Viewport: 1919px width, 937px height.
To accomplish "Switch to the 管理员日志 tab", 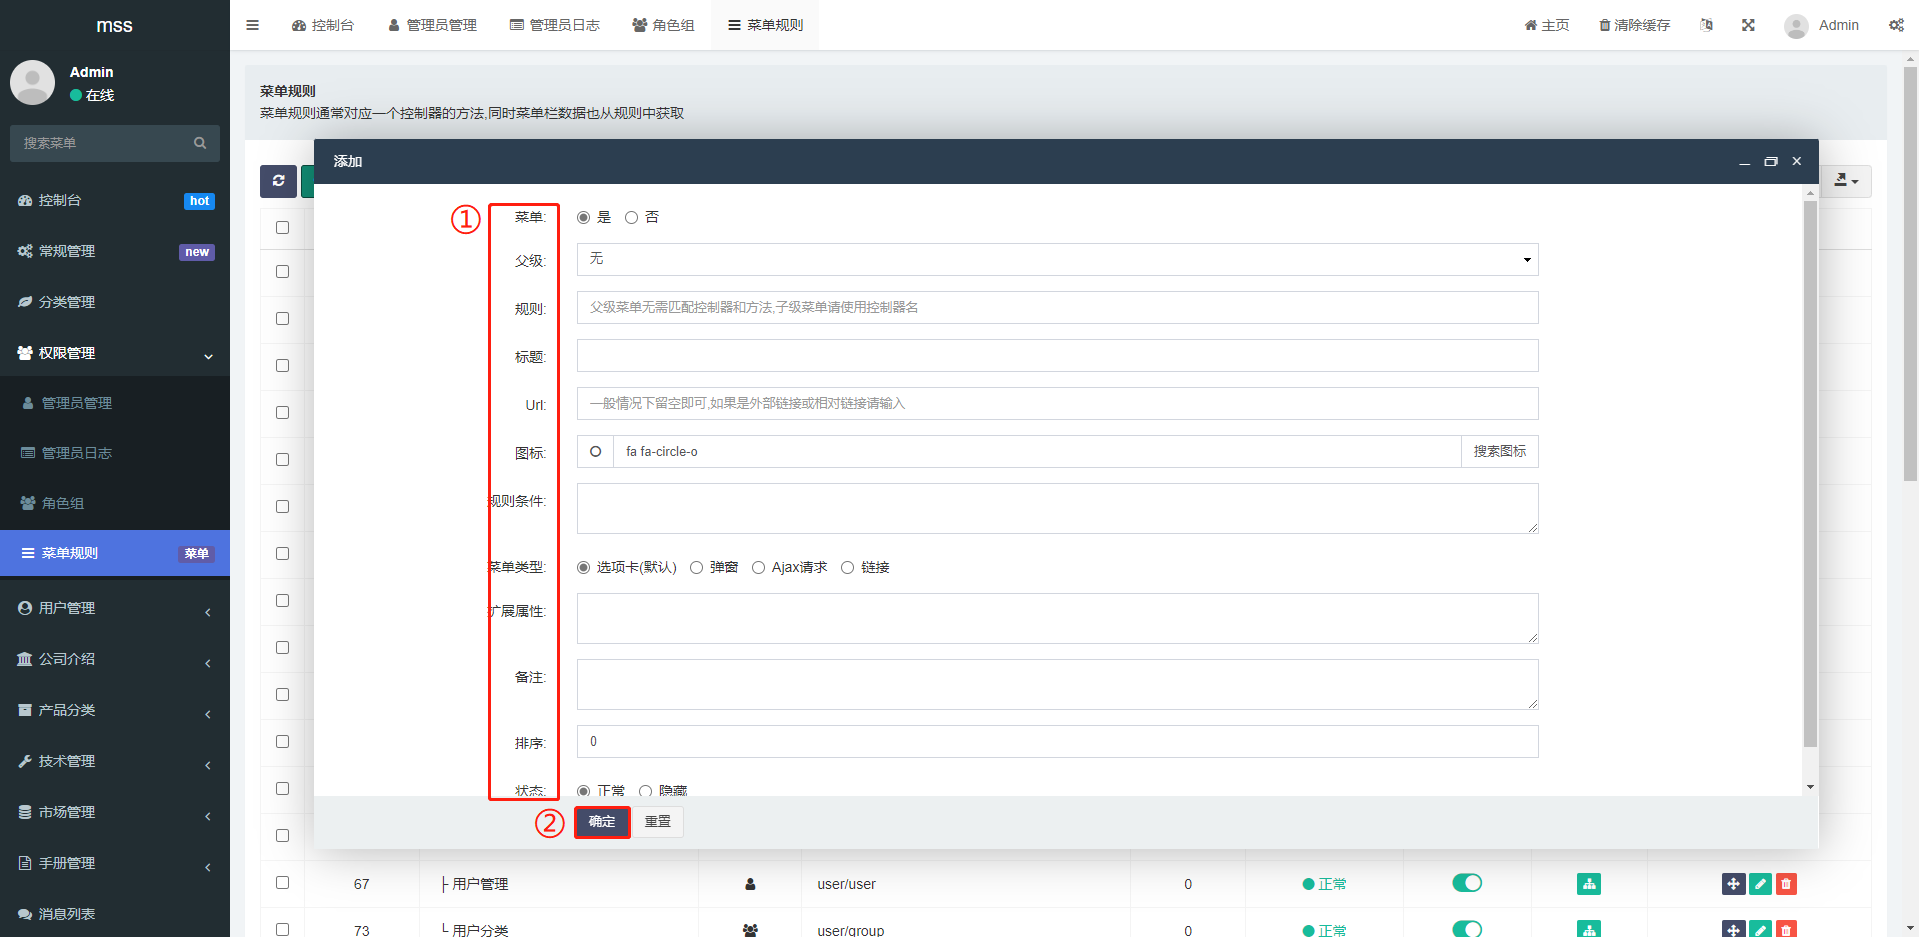I will 555,25.
